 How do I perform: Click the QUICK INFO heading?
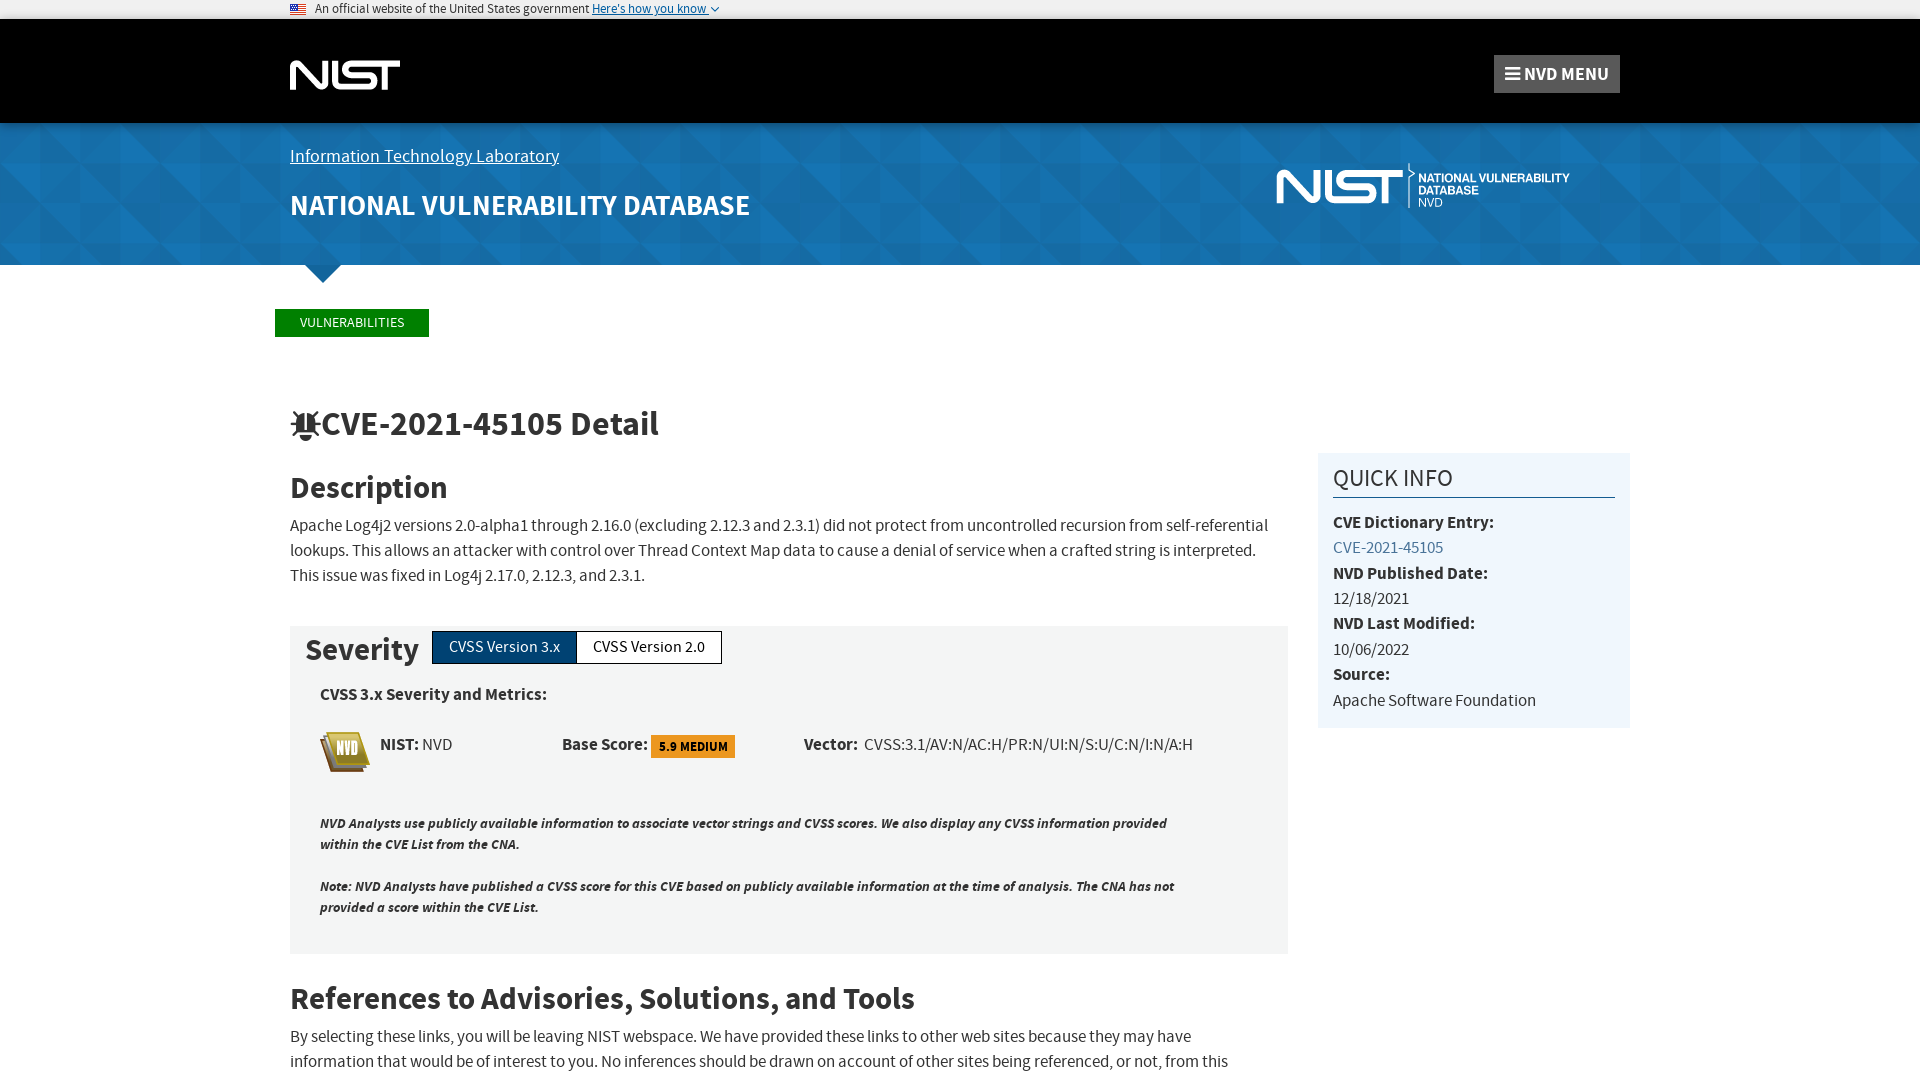1393,478
